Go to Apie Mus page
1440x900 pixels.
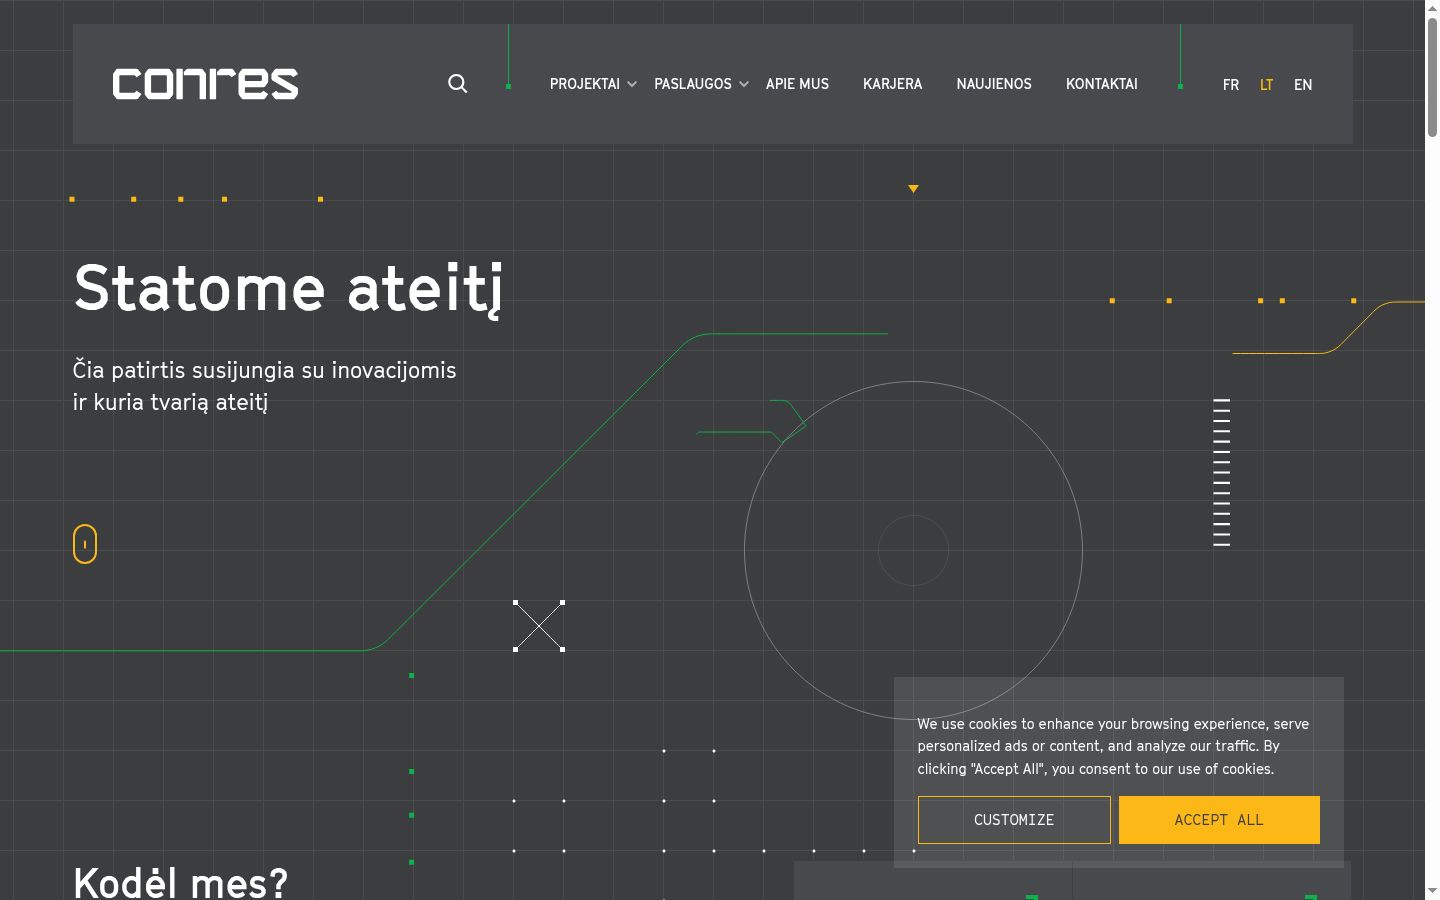pyautogui.click(x=797, y=84)
